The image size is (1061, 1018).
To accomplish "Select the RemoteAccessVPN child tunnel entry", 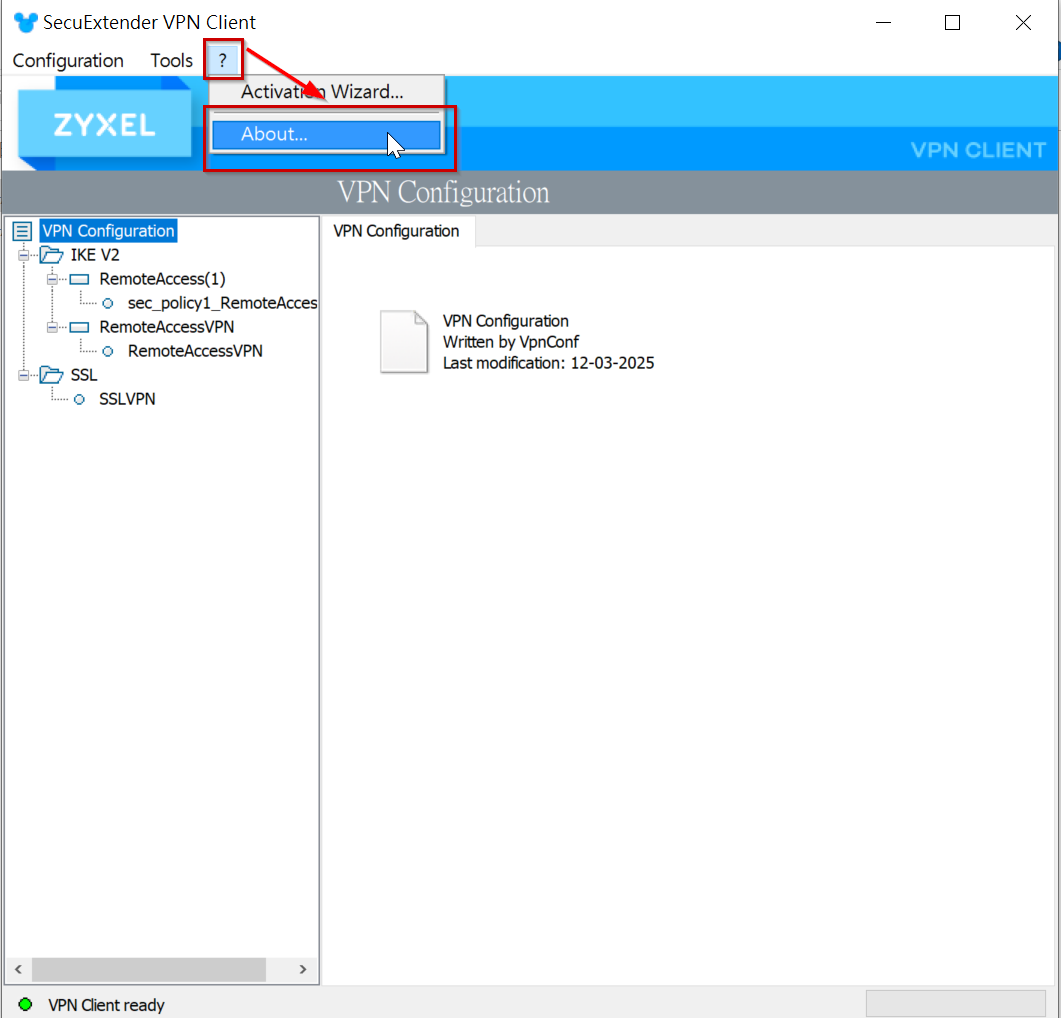I will (195, 351).
